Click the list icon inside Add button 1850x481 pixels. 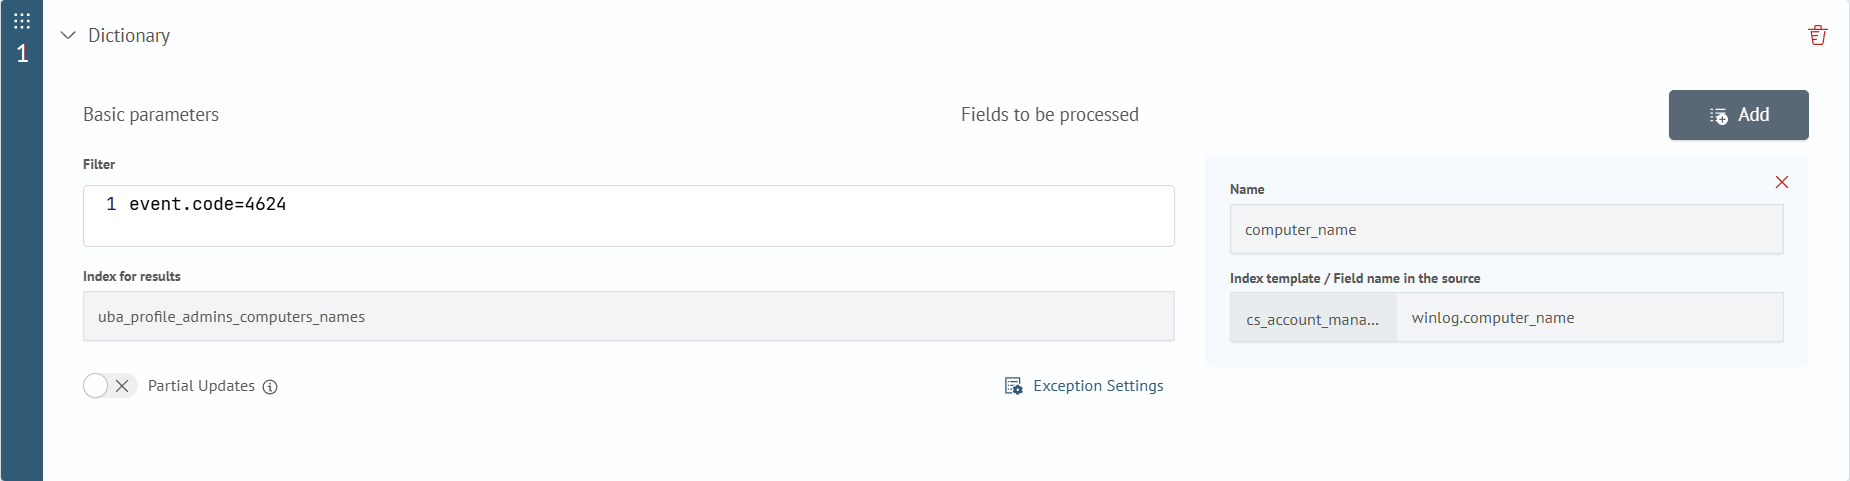click(x=1719, y=116)
